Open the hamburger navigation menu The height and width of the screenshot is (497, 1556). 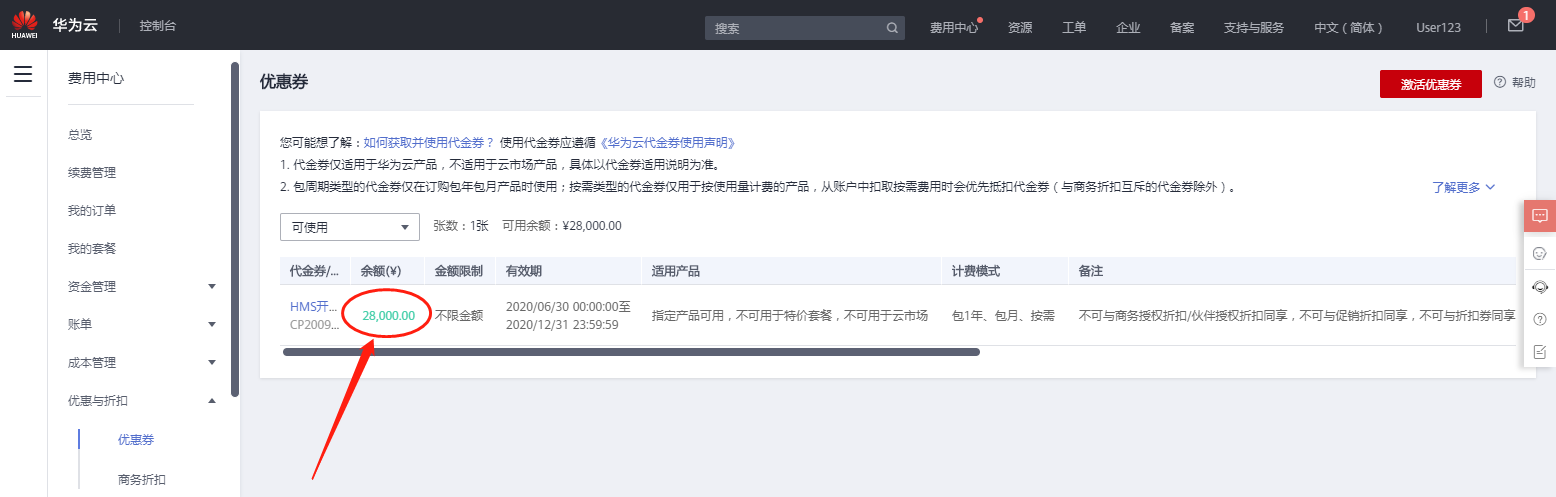[x=23, y=74]
